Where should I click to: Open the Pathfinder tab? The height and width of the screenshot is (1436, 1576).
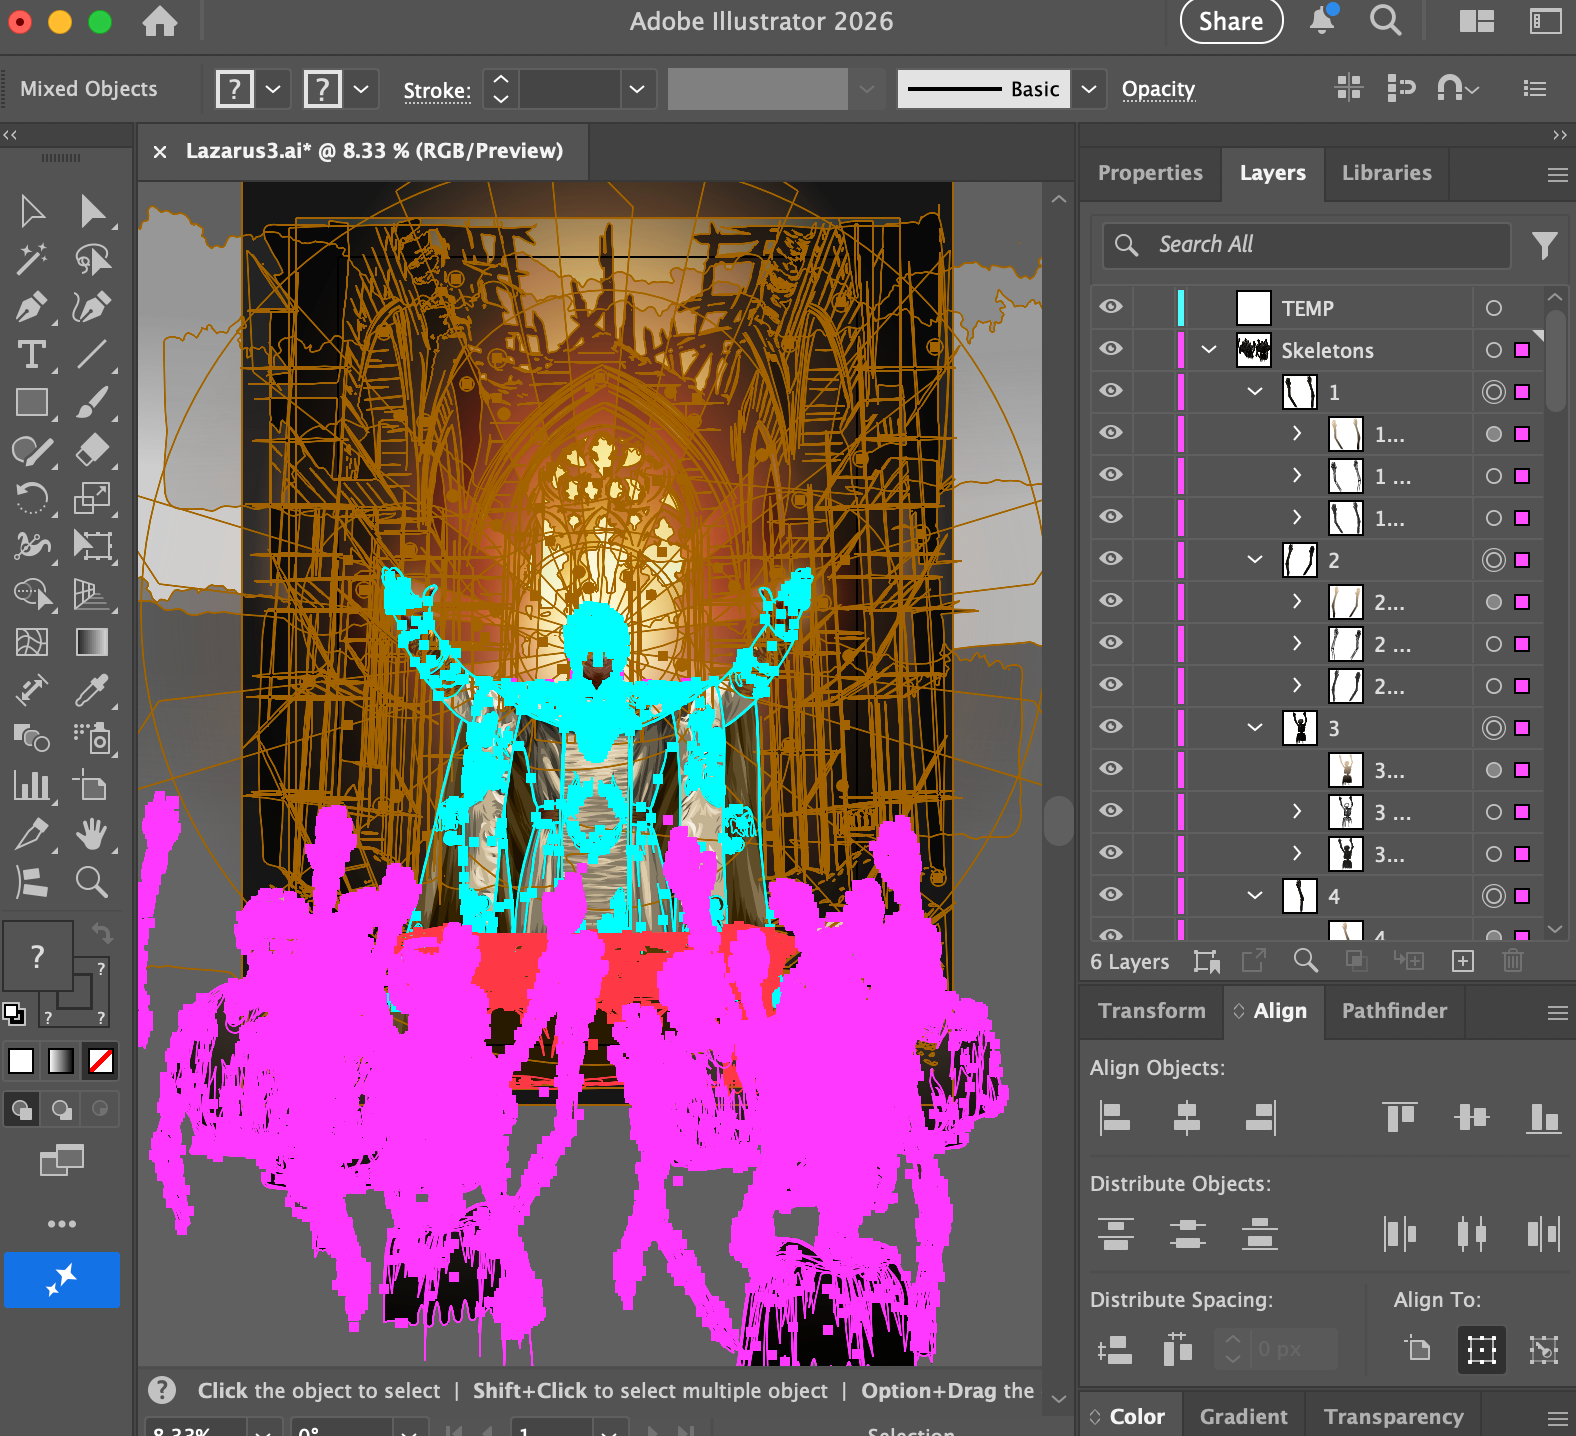point(1394,1010)
